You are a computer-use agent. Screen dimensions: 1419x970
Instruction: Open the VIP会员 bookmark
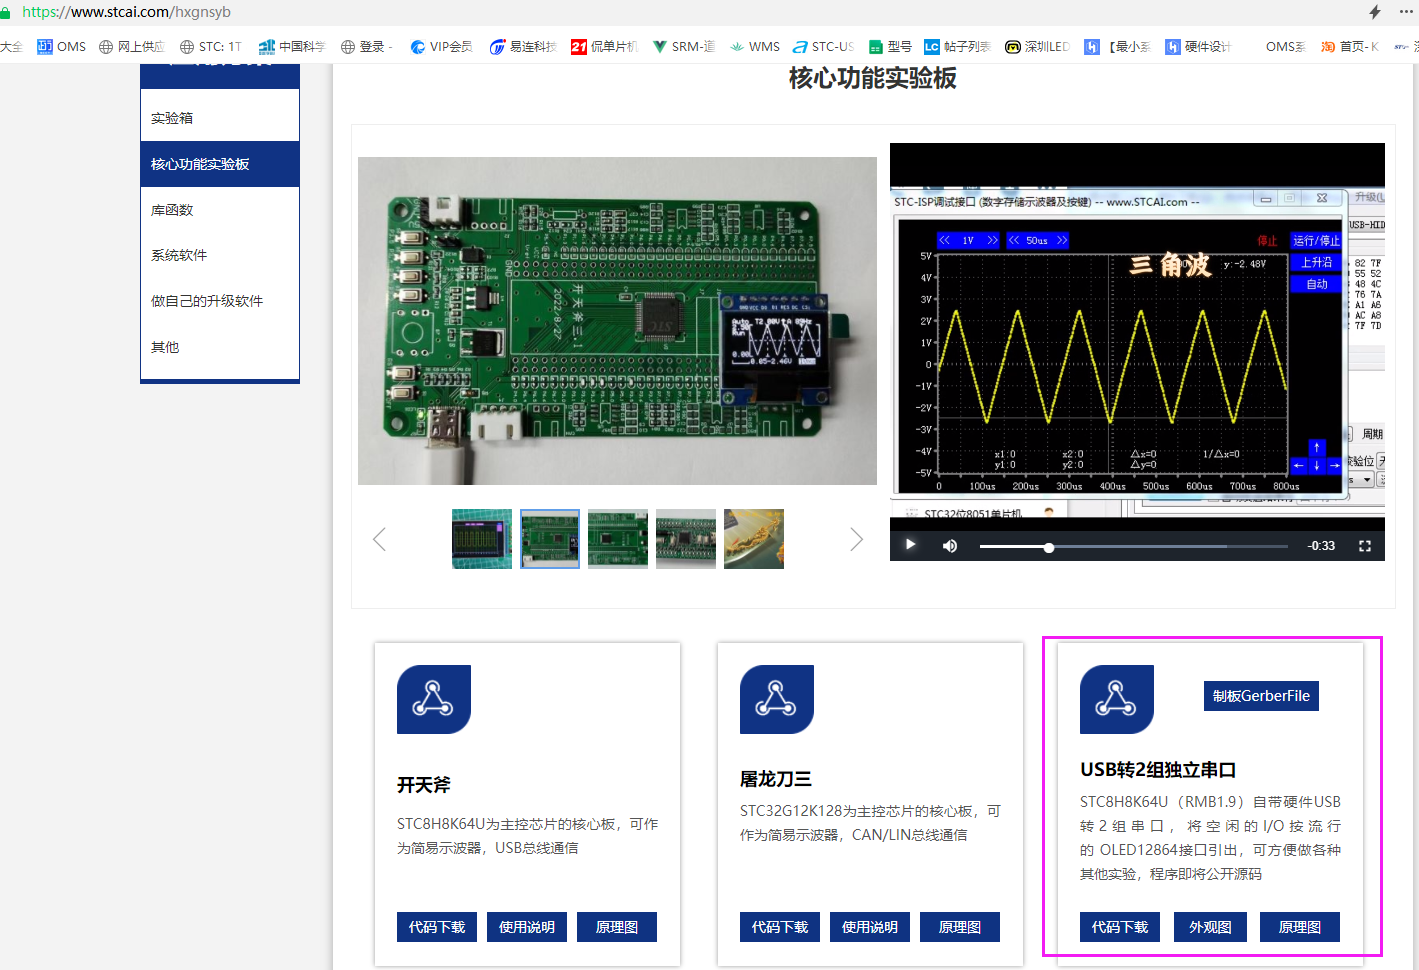441,47
